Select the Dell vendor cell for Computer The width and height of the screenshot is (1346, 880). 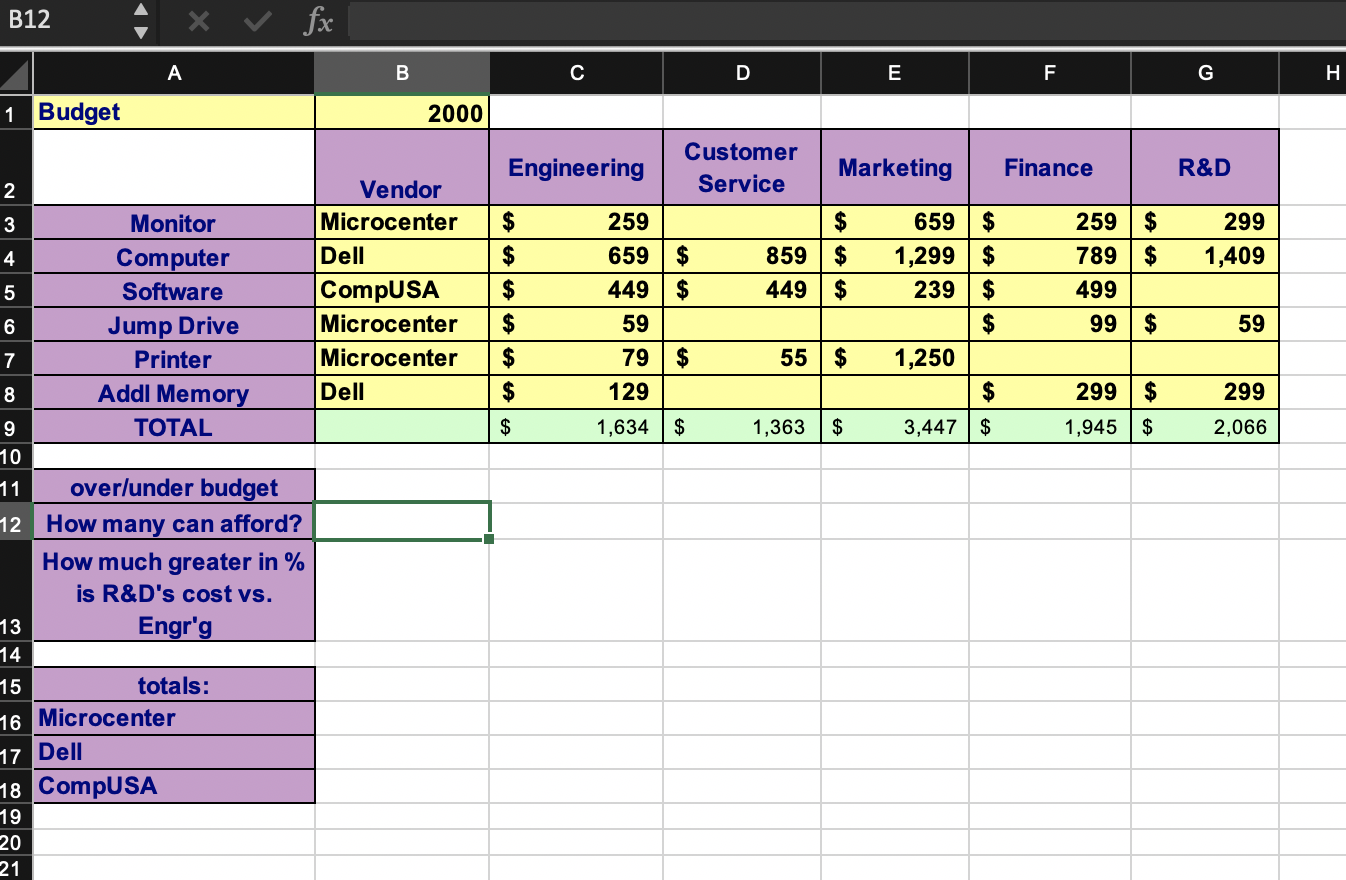pos(401,256)
